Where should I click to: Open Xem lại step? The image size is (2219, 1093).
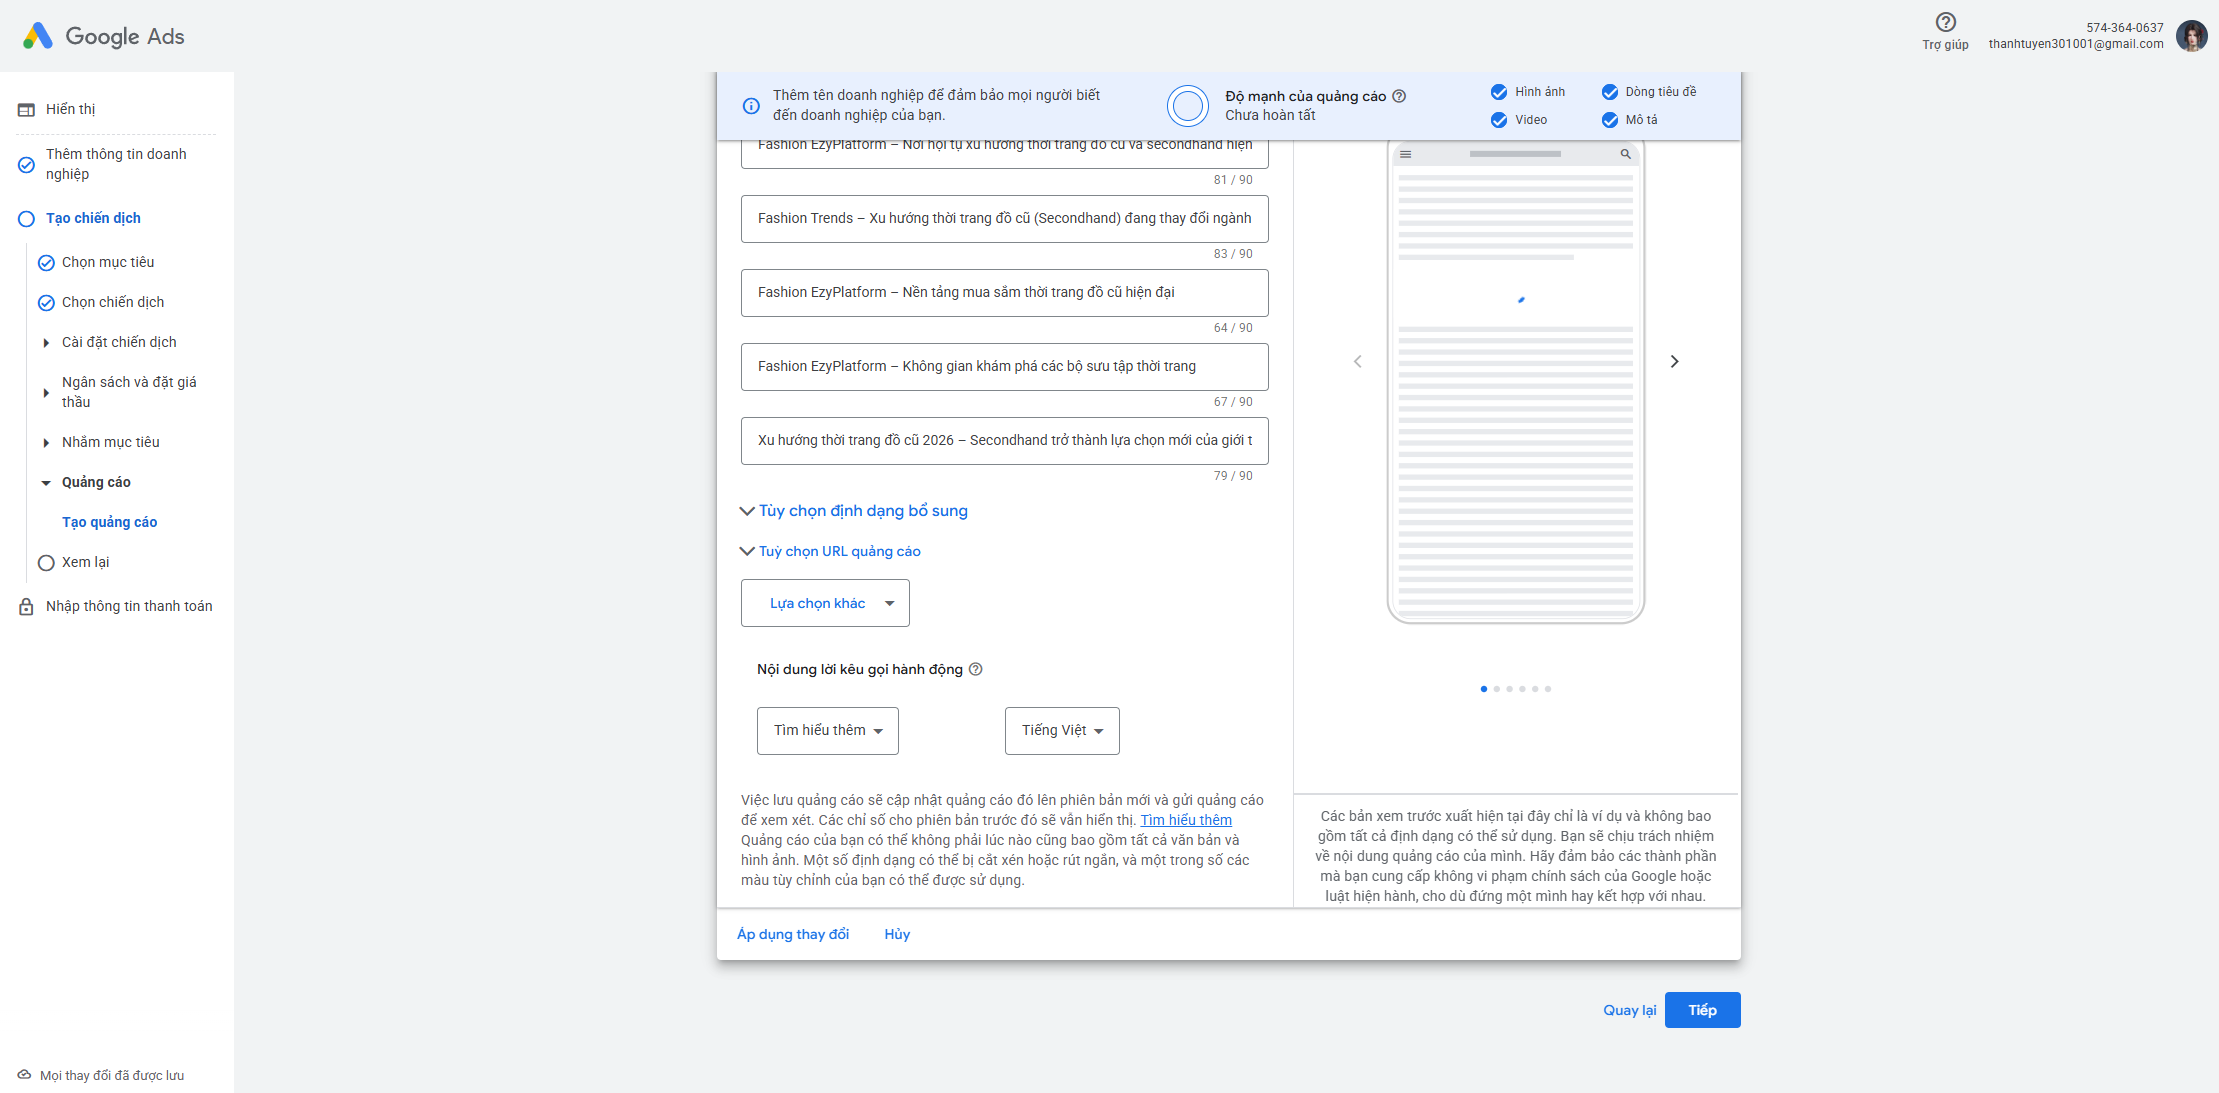[85, 562]
